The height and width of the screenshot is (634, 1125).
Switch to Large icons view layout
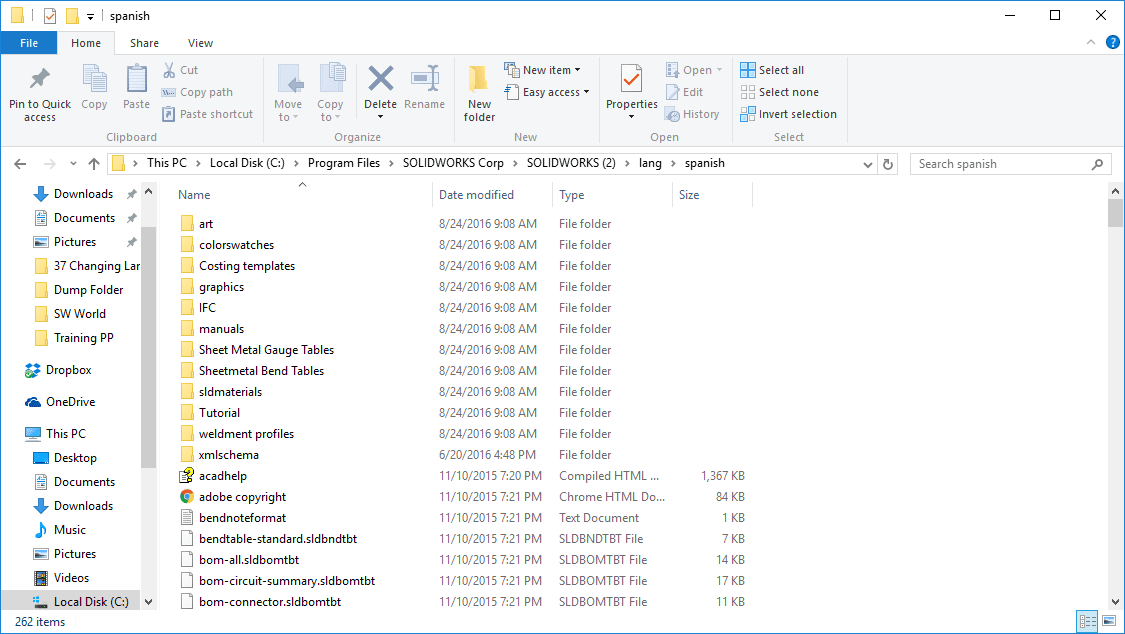click(1108, 620)
